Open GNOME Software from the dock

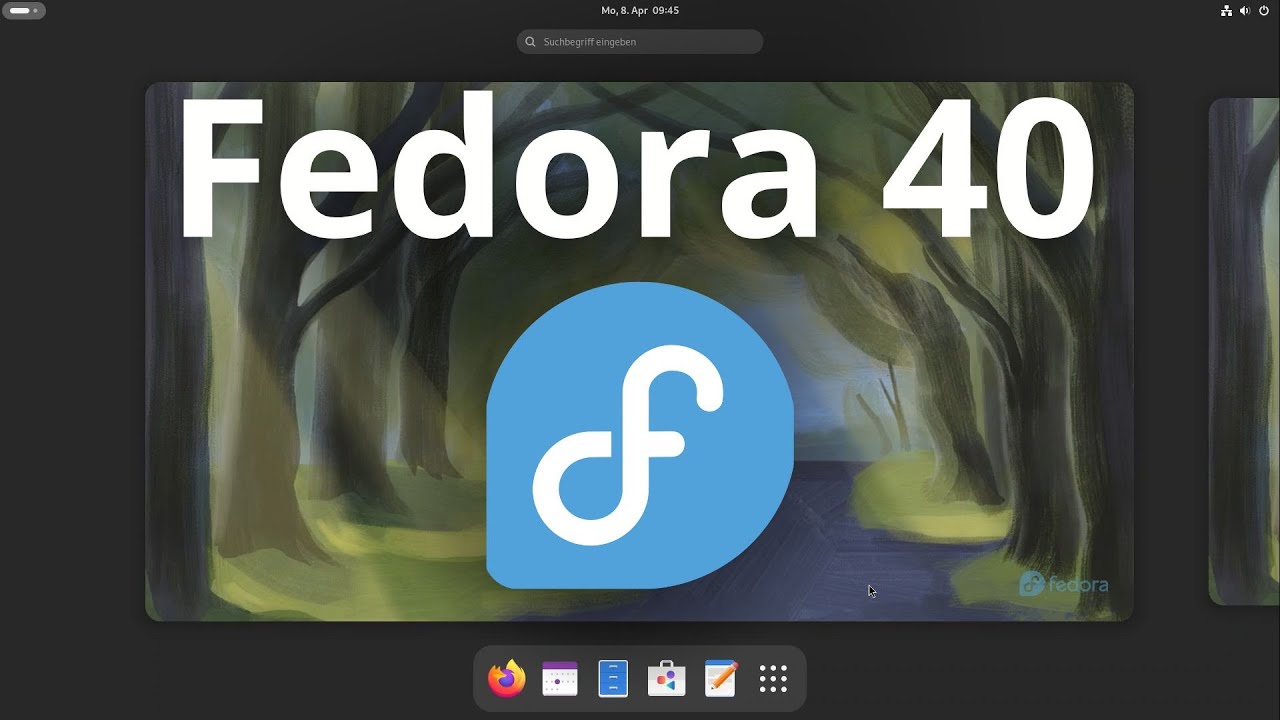pyautogui.click(x=666, y=677)
